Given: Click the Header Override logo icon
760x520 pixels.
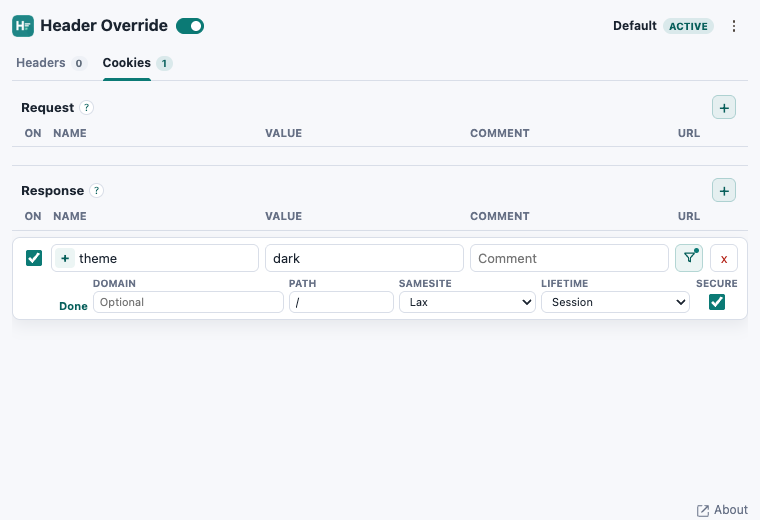Looking at the screenshot, I should pyautogui.click(x=23, y=26).
